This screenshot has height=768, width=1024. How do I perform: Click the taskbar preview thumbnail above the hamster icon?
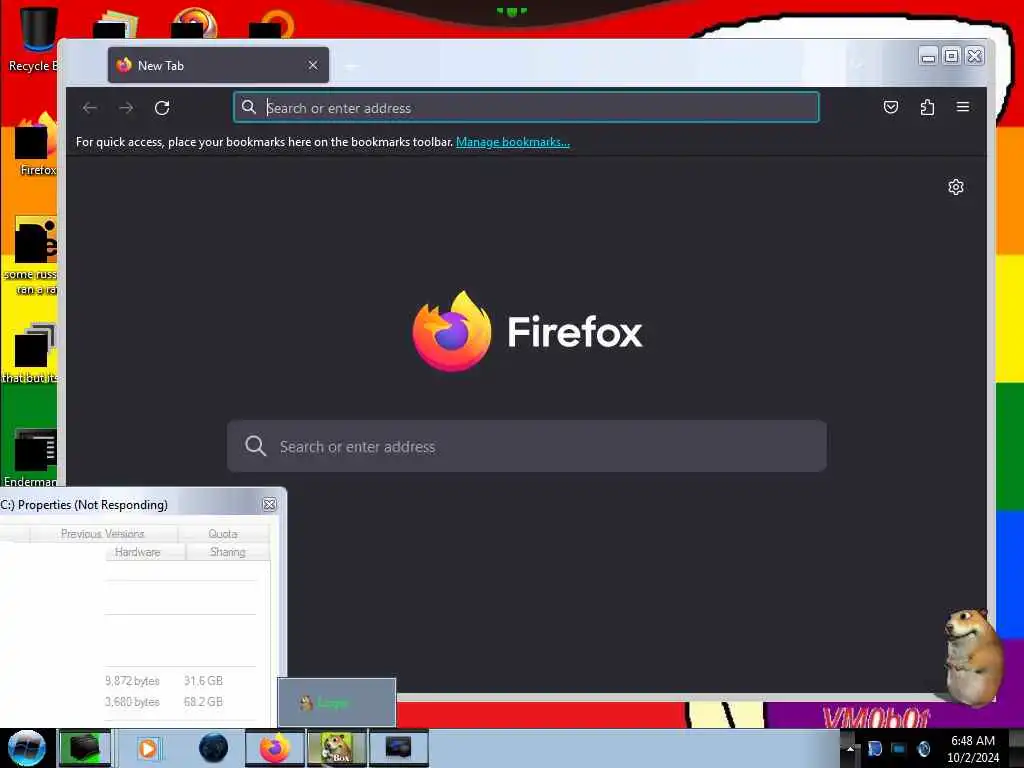[x=337, y=703]
